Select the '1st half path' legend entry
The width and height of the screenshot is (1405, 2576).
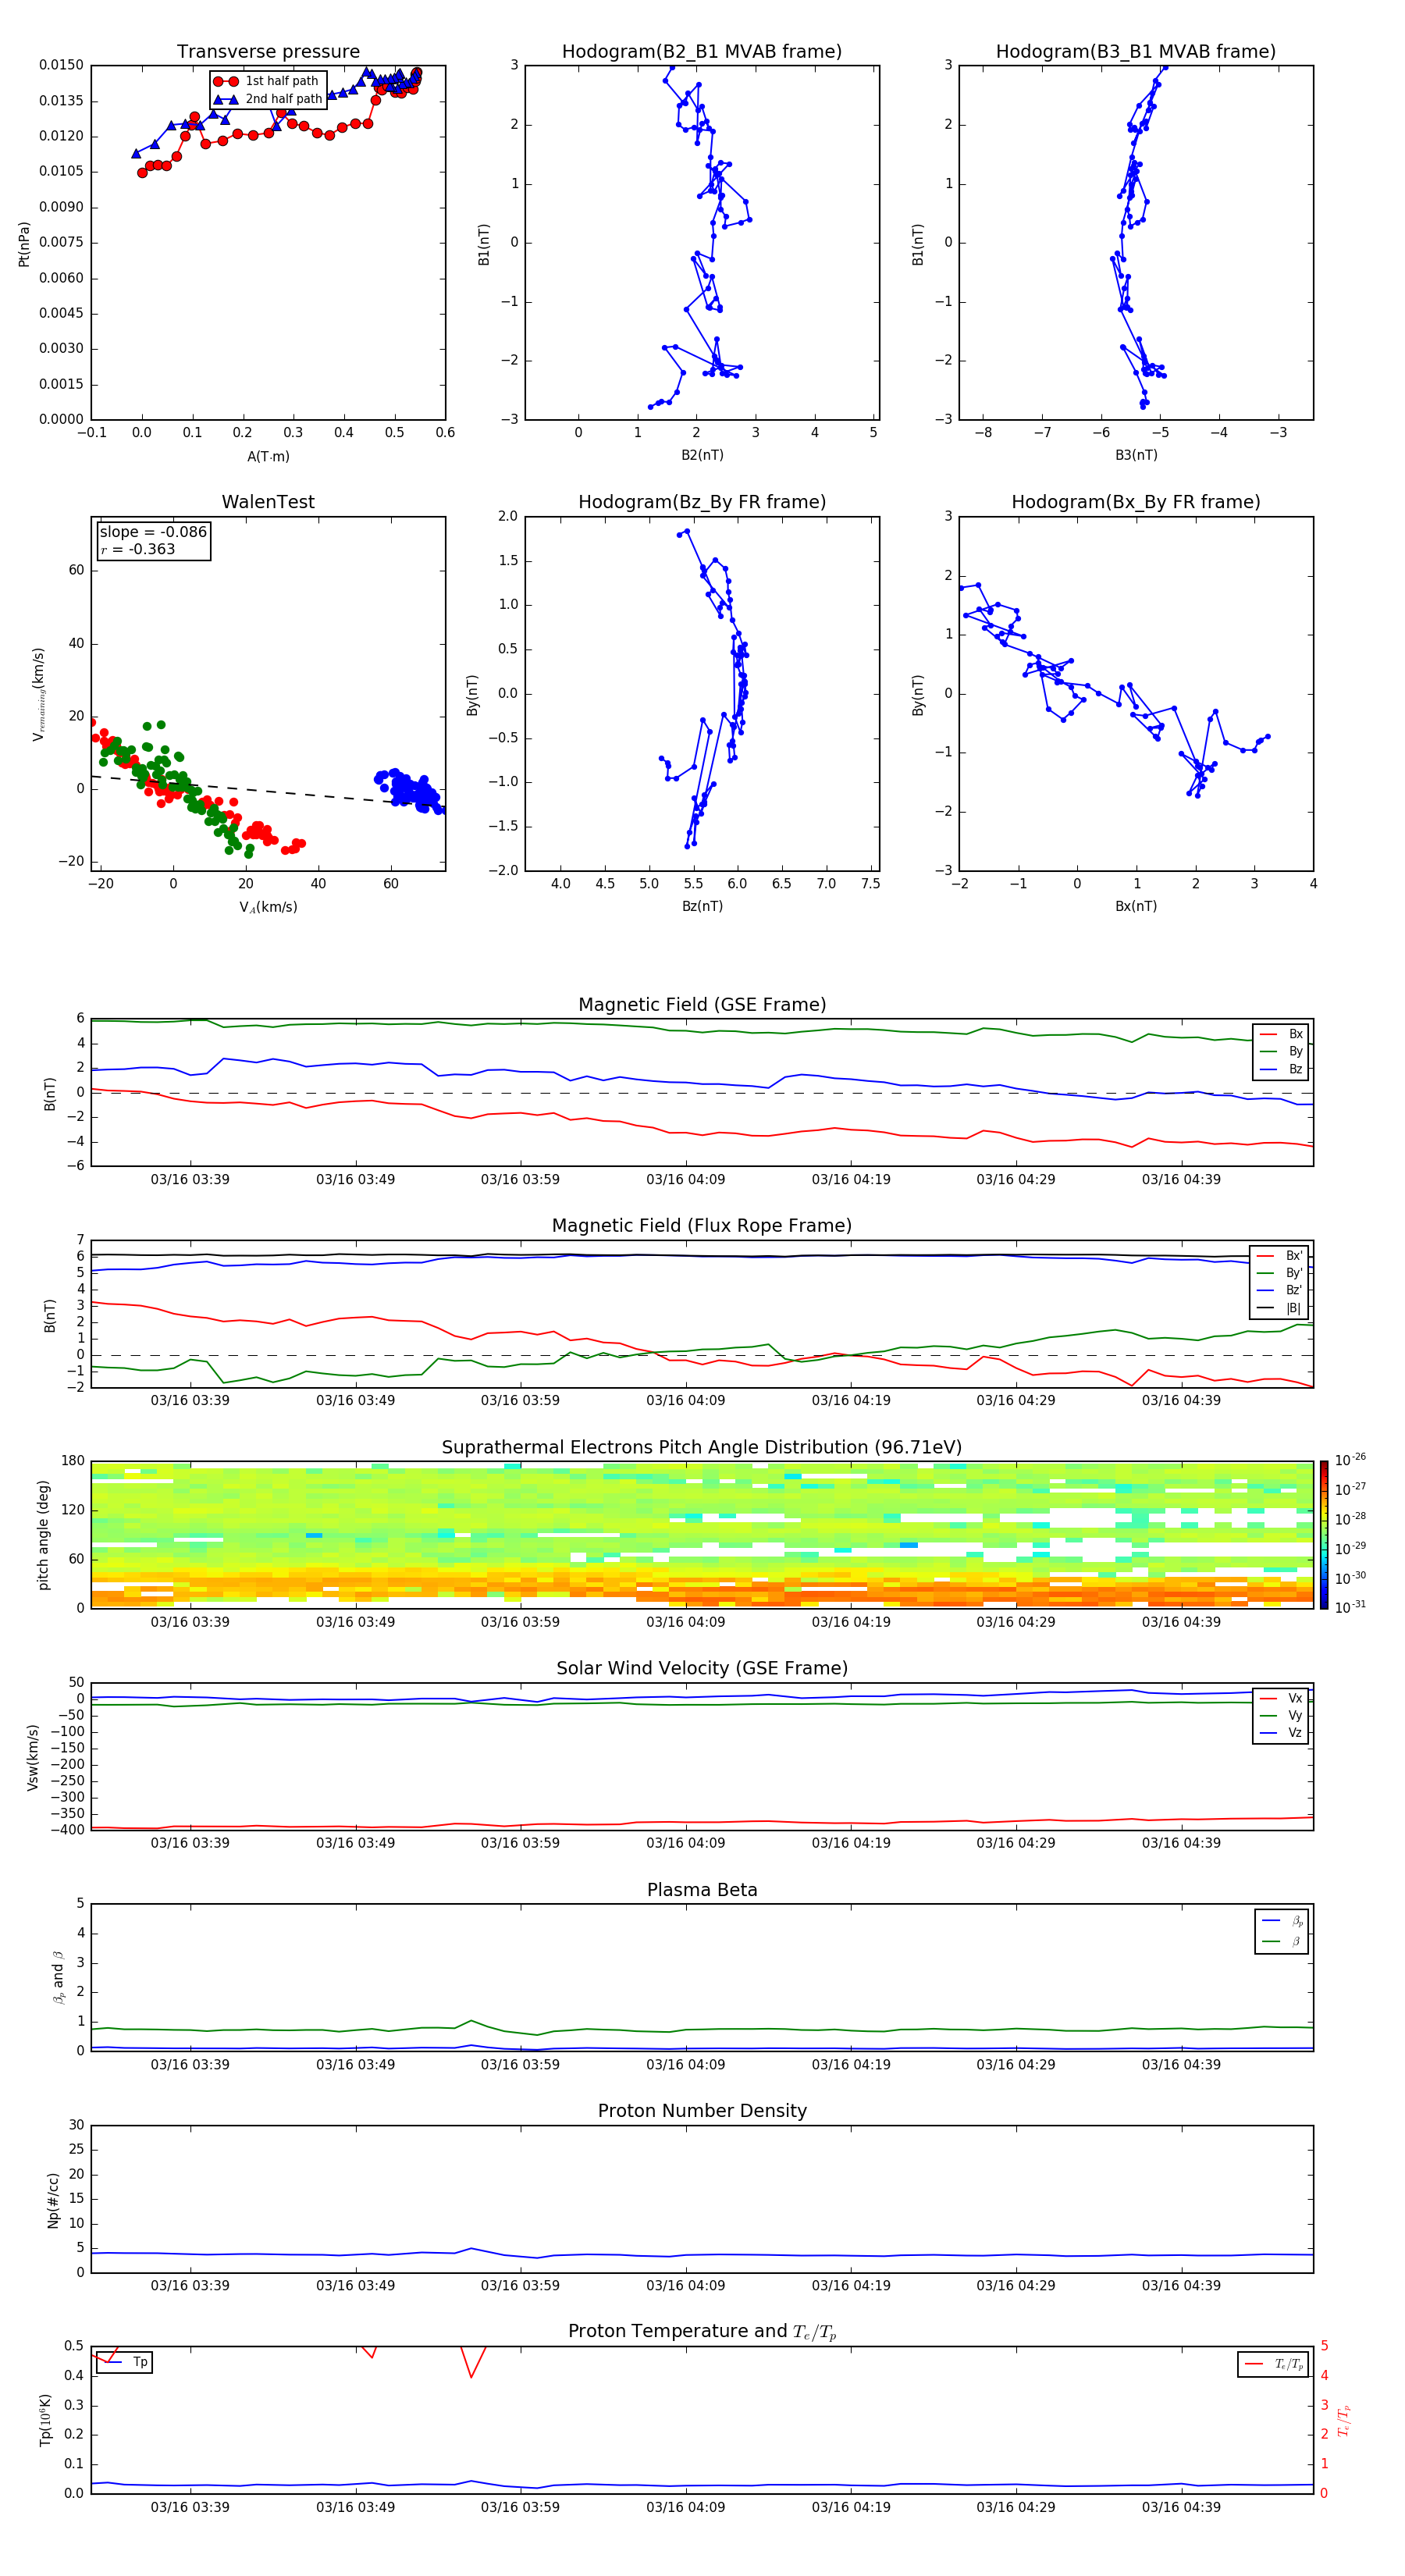[x=266, y=81]
